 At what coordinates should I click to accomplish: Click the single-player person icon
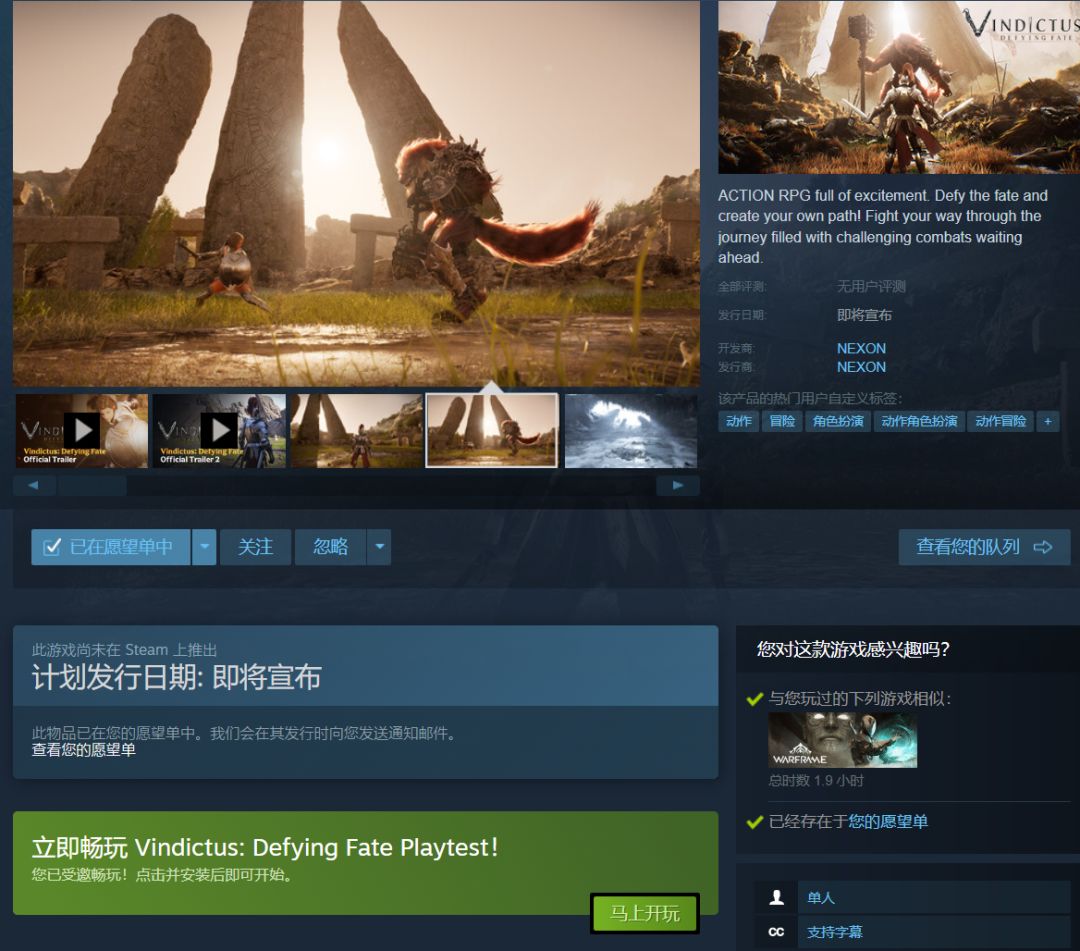point(776,897)
